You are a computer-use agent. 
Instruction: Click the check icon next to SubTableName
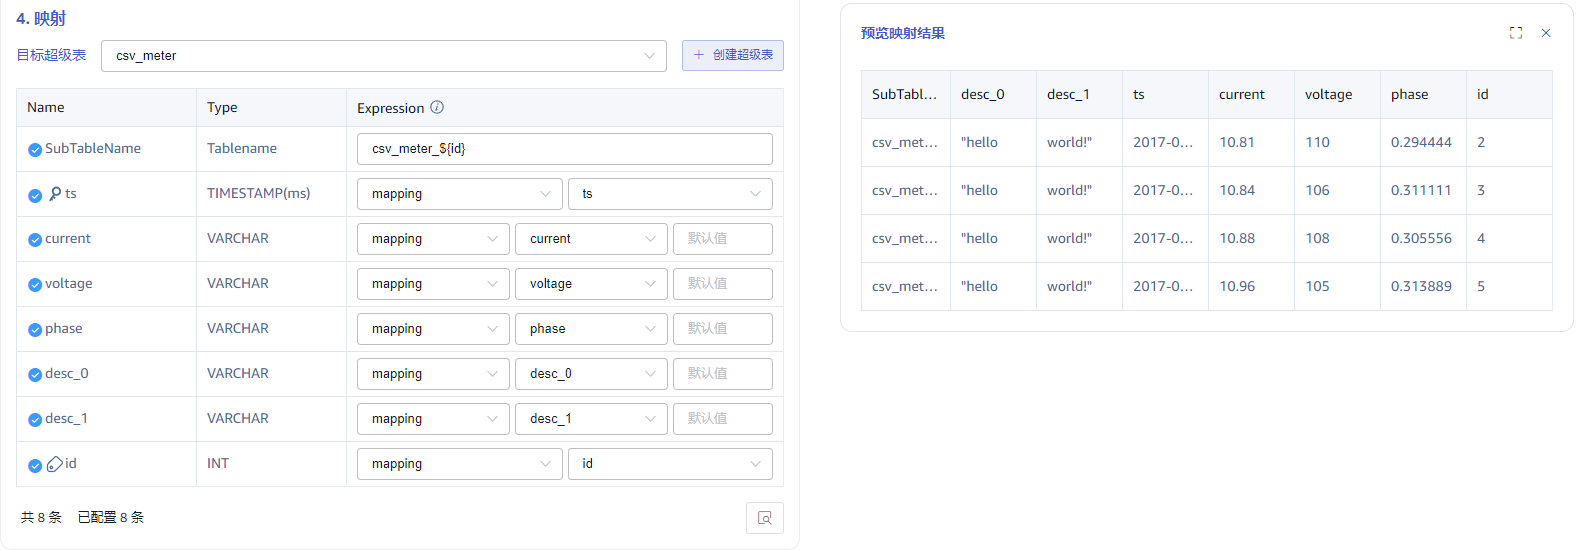click(35, 150)
